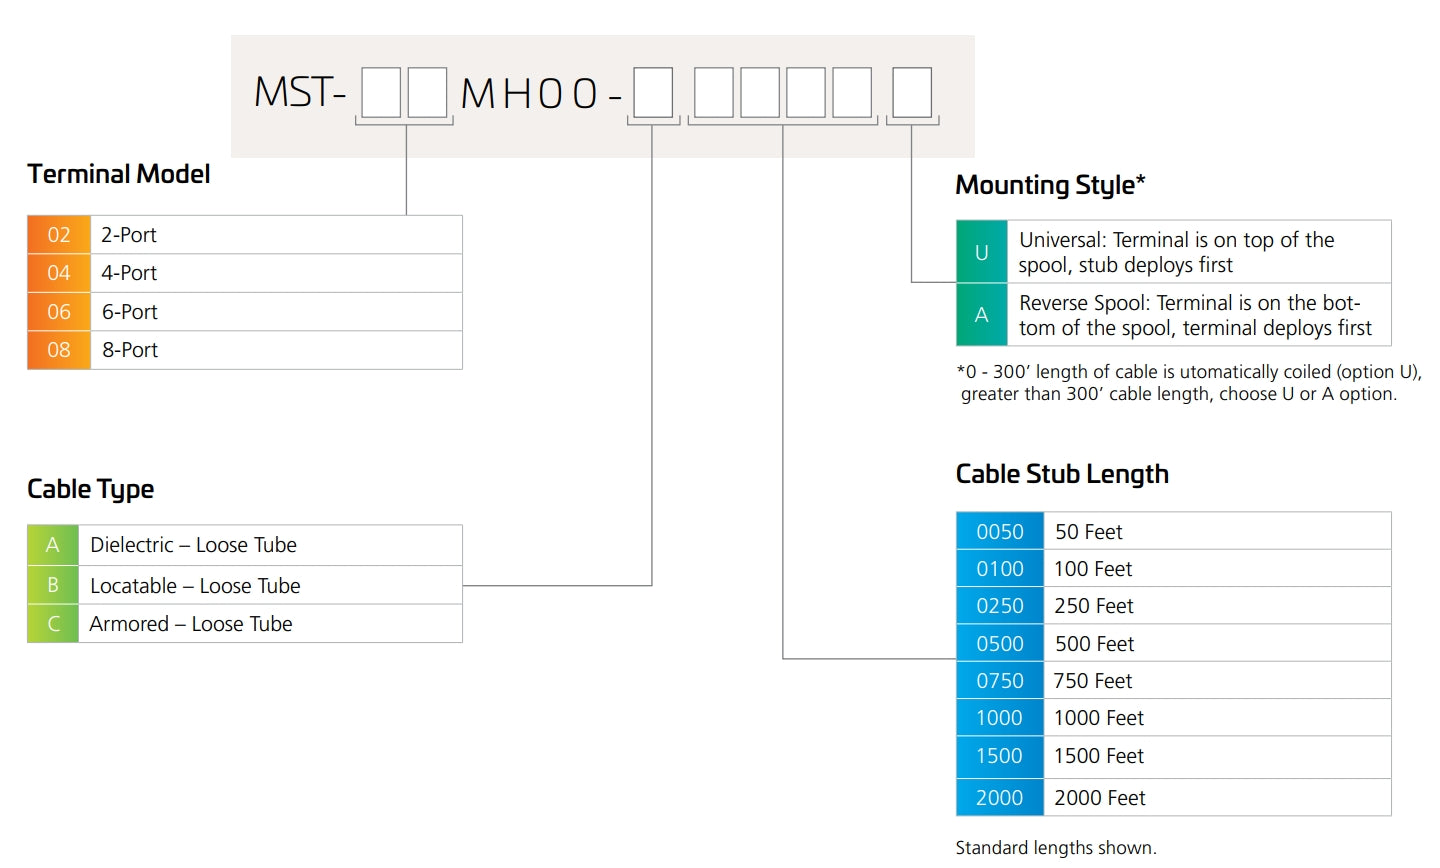Select the 1500 Feet row text
Image resolution: width=1440 pixels, height=868 pixels.
[x=1099, y=756]
